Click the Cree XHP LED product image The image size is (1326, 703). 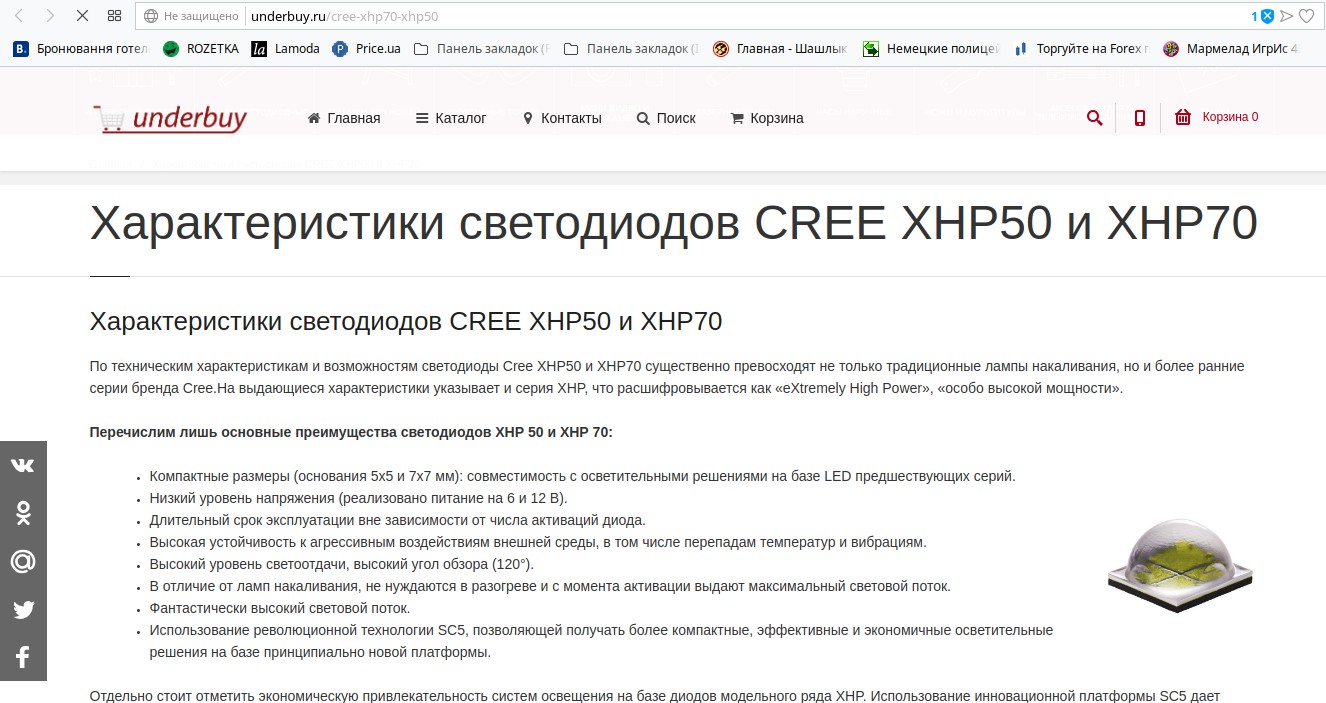(1180, 567)
